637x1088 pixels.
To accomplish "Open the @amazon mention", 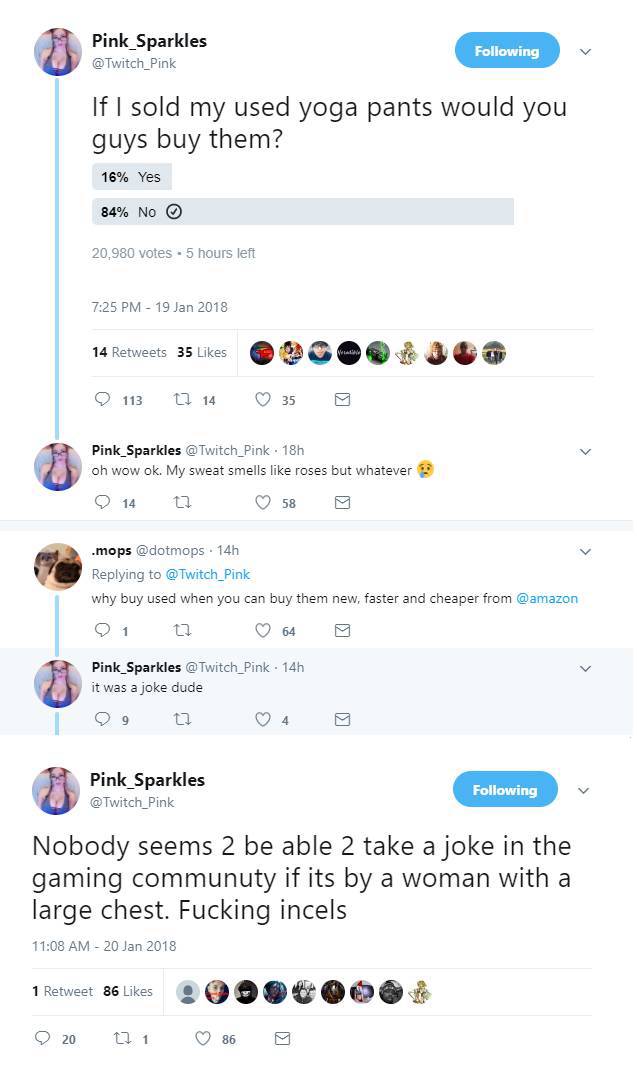I will pos(550,598).
